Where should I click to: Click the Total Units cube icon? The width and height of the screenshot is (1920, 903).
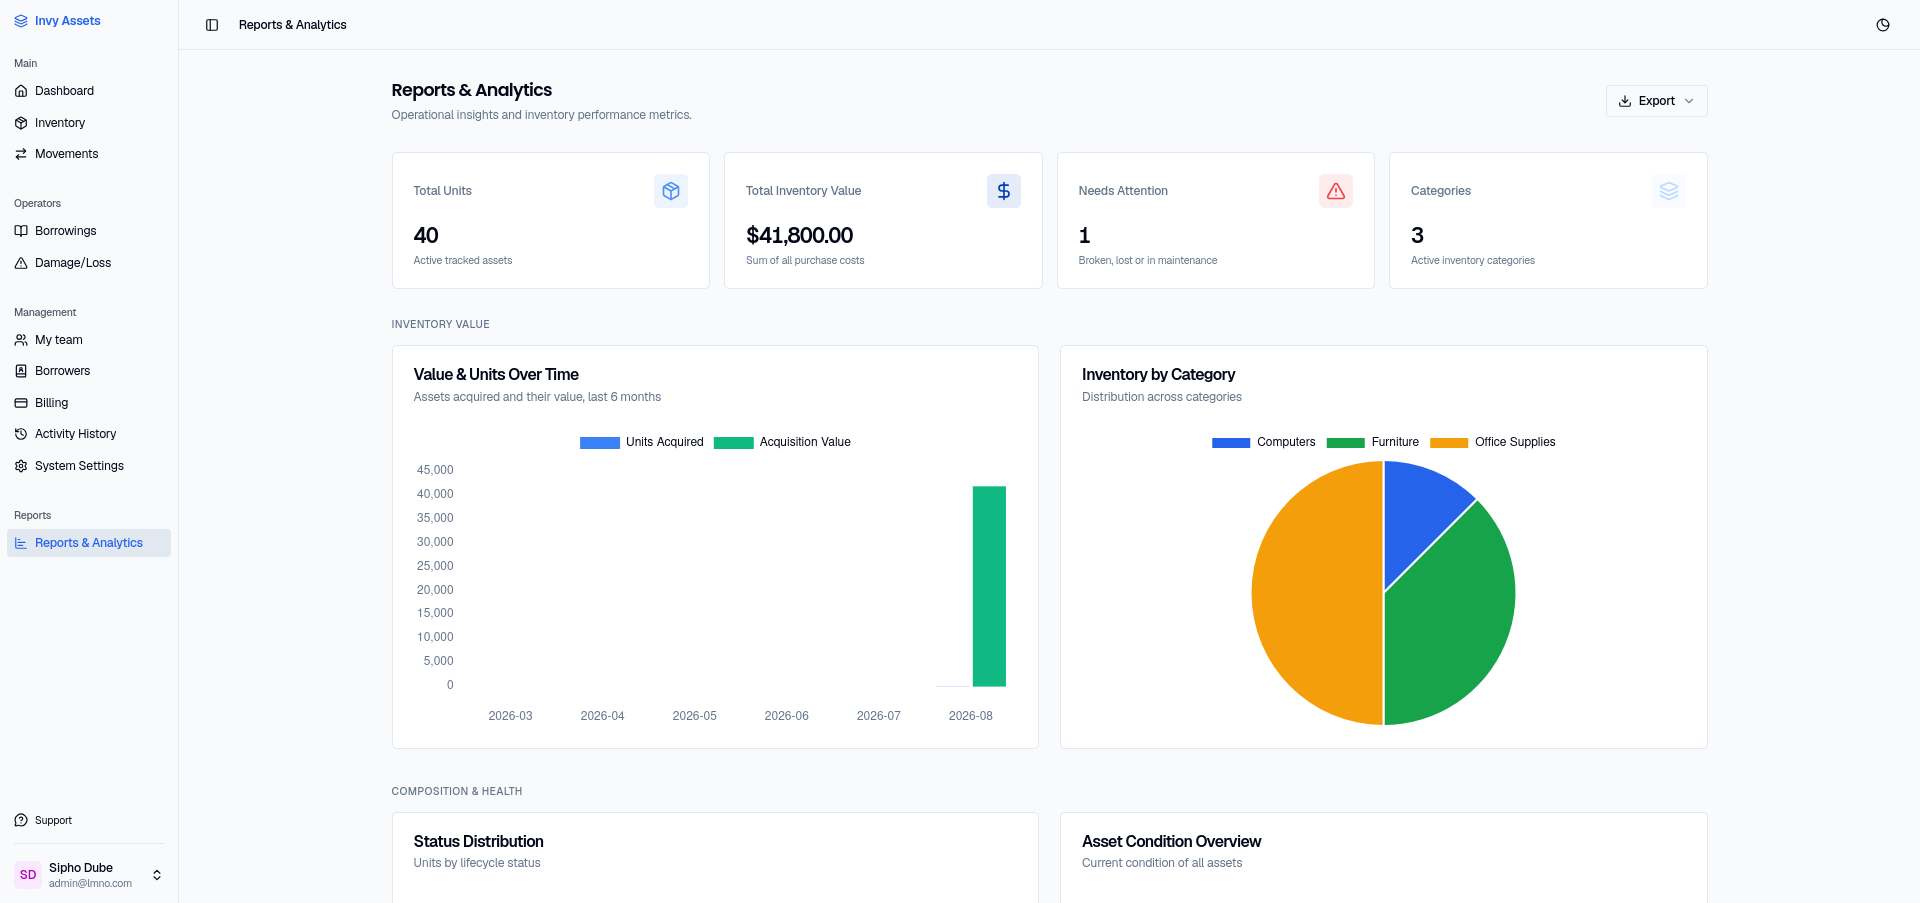point(671,191)
